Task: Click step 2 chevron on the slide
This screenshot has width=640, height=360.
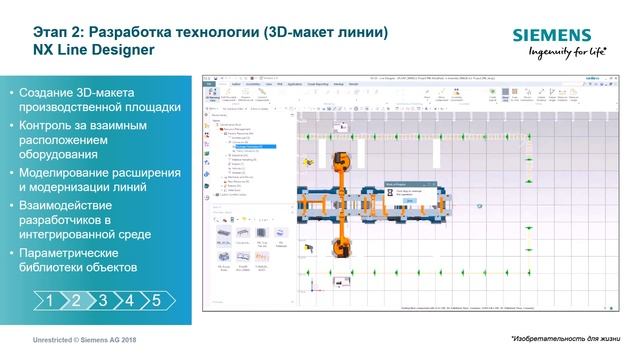Action: 77,300
